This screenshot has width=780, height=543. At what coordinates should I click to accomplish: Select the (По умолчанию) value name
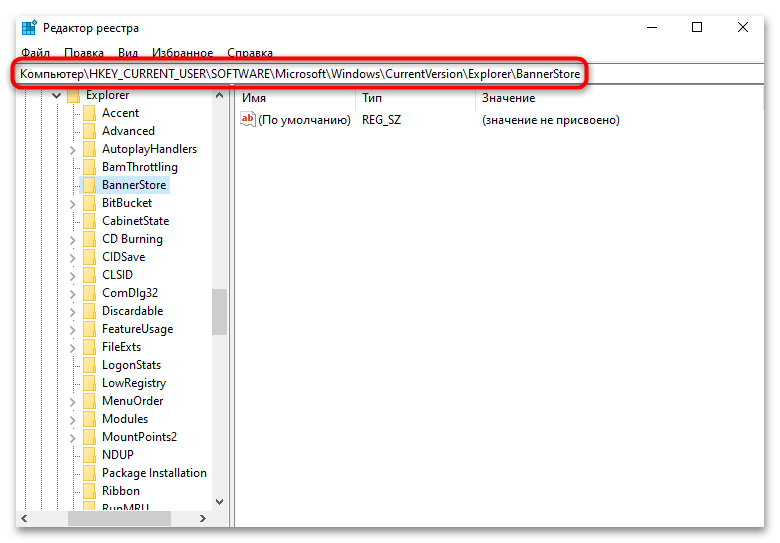(x=304, y=120)
